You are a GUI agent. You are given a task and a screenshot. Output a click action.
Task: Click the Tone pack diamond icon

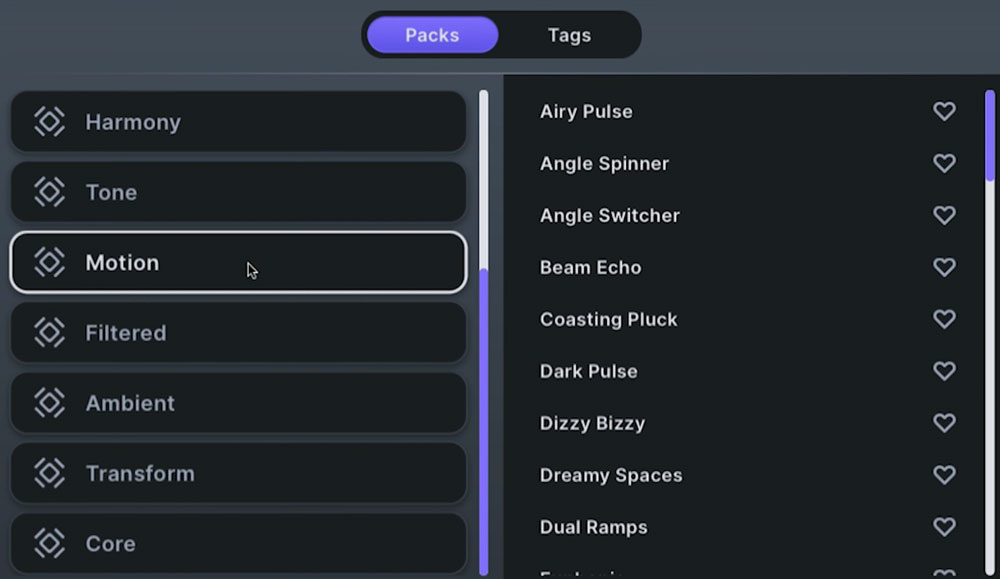(x=49, y=192)
